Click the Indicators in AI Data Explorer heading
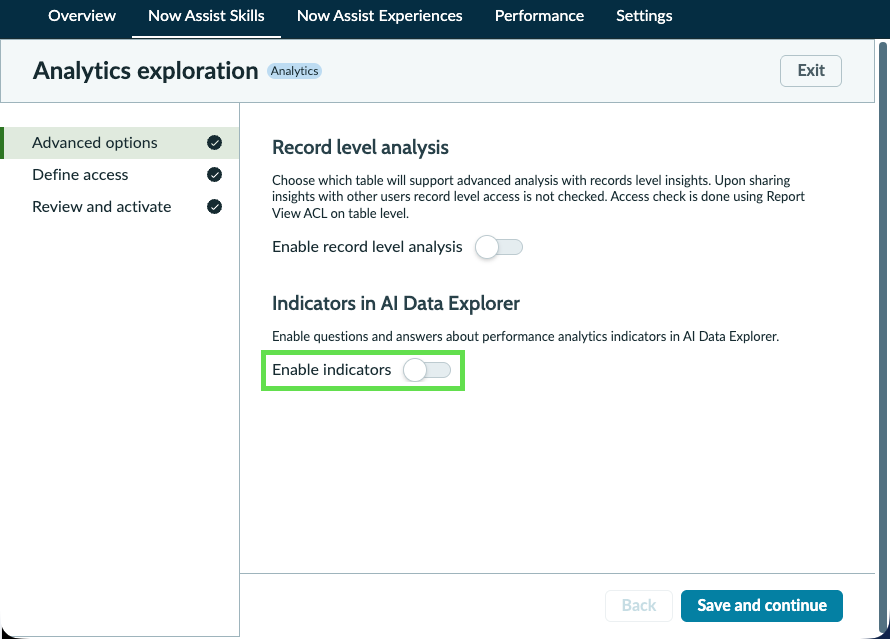The width and height of the screenshot is (890, 639). [x=396, y=304]
